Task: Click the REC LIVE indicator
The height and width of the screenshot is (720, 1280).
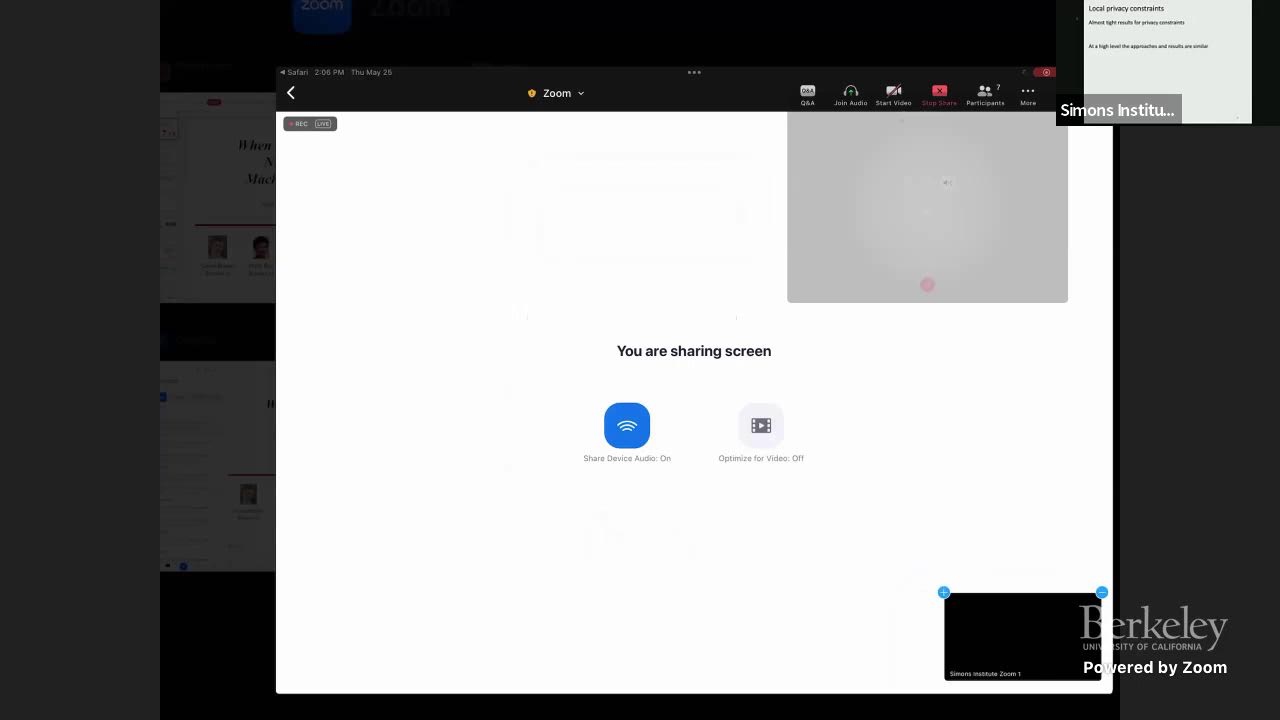Action: pos(310,124)
